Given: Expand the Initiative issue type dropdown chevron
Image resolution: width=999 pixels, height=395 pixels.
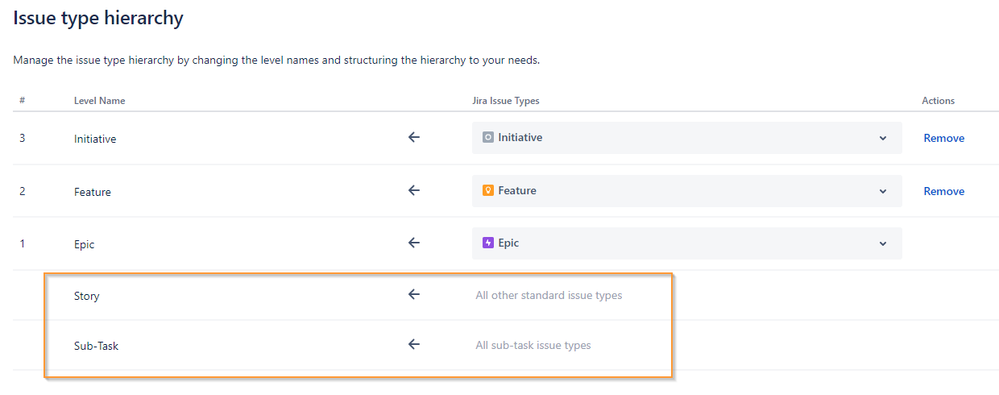Looking at the screenshot, I should coord(883,138).
